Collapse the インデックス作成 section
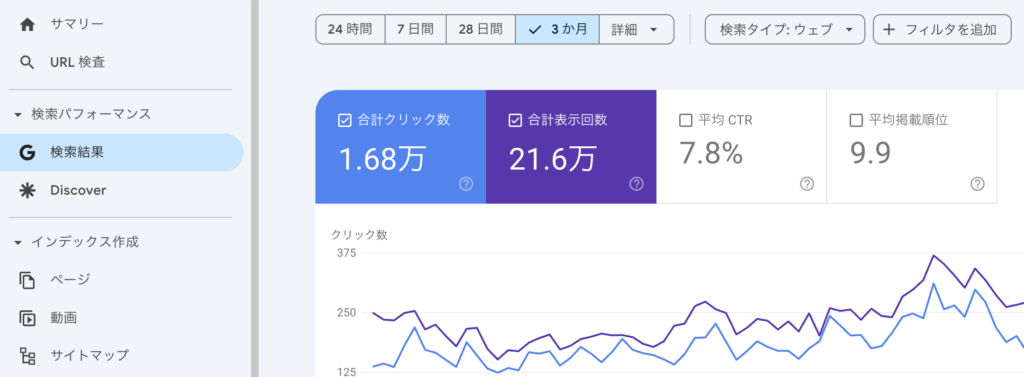Screen dimensions: 1024x377 (18, 243)
